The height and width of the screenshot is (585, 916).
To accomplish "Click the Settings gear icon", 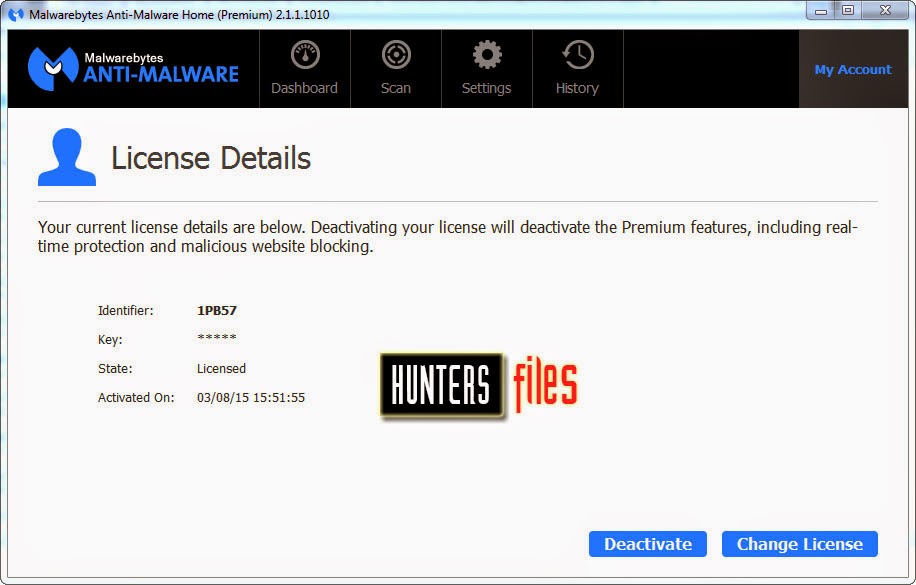I will tap(487, 55).
